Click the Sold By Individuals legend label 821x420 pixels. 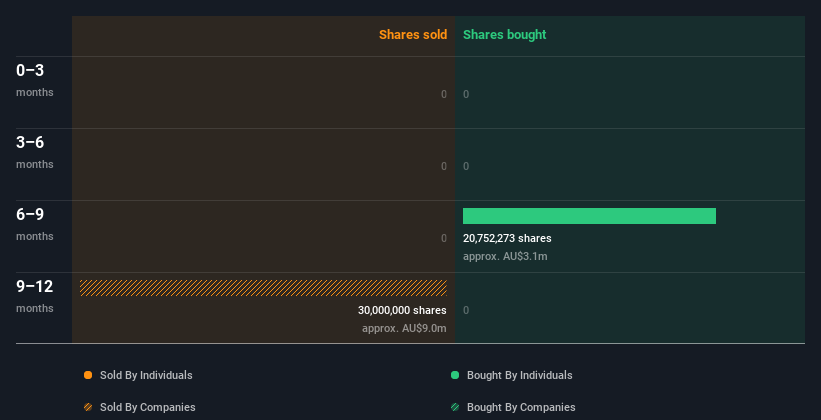pos(146,375)
